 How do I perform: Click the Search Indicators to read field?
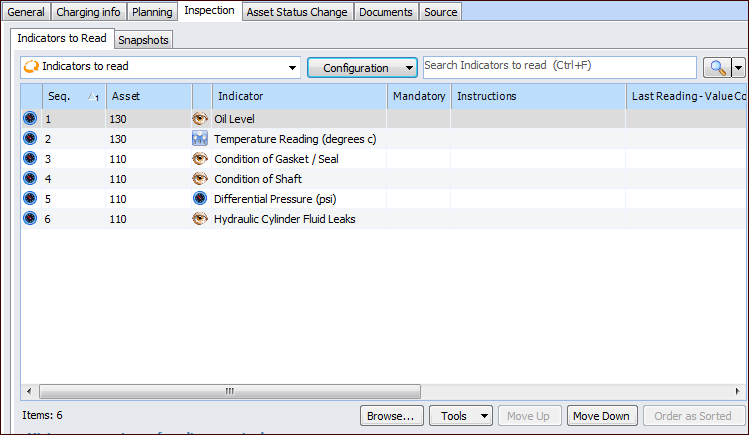[x=559, y=67]
